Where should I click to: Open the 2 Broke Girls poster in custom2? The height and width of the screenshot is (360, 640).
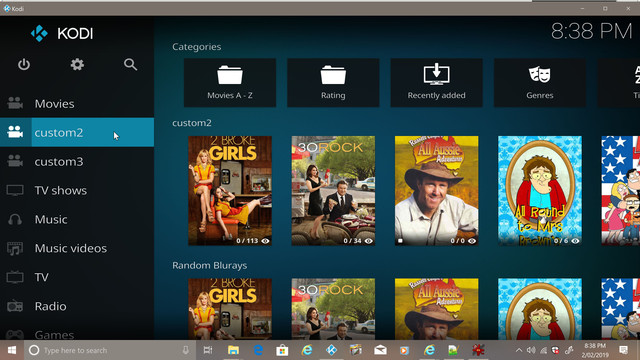pos(230,191)
